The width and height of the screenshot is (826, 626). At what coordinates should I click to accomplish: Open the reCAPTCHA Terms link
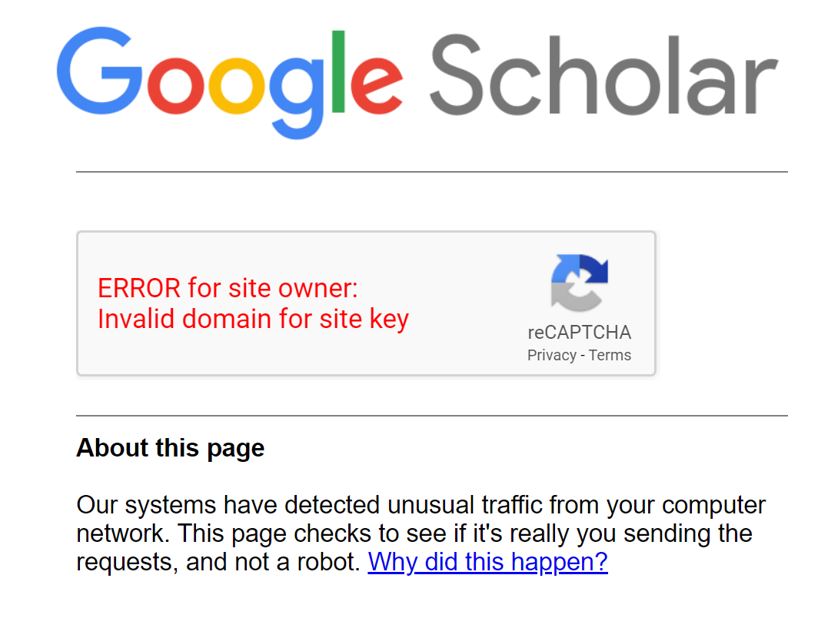[x=610, y=355]
